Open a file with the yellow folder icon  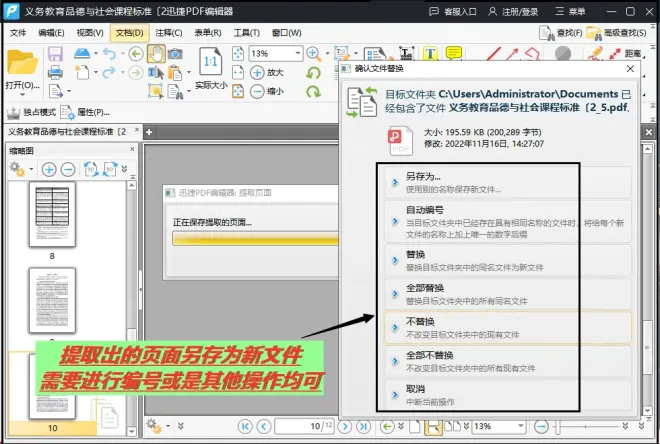coord(22,62)
